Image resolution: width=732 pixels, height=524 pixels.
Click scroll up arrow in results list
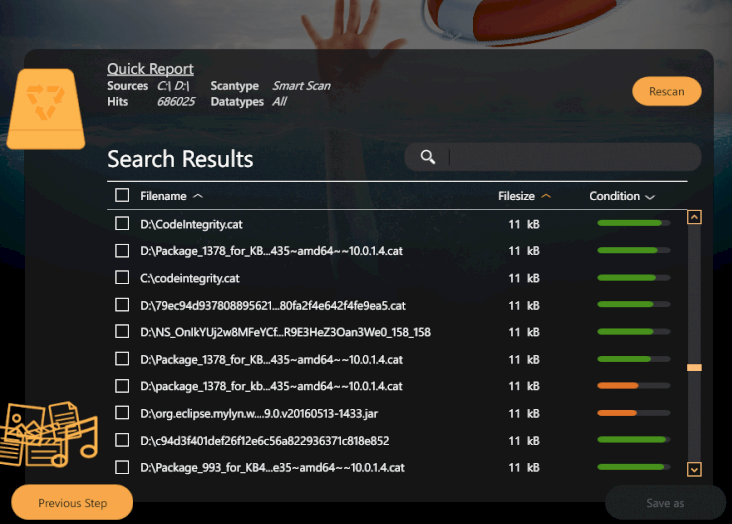click(x=694, y=216)
